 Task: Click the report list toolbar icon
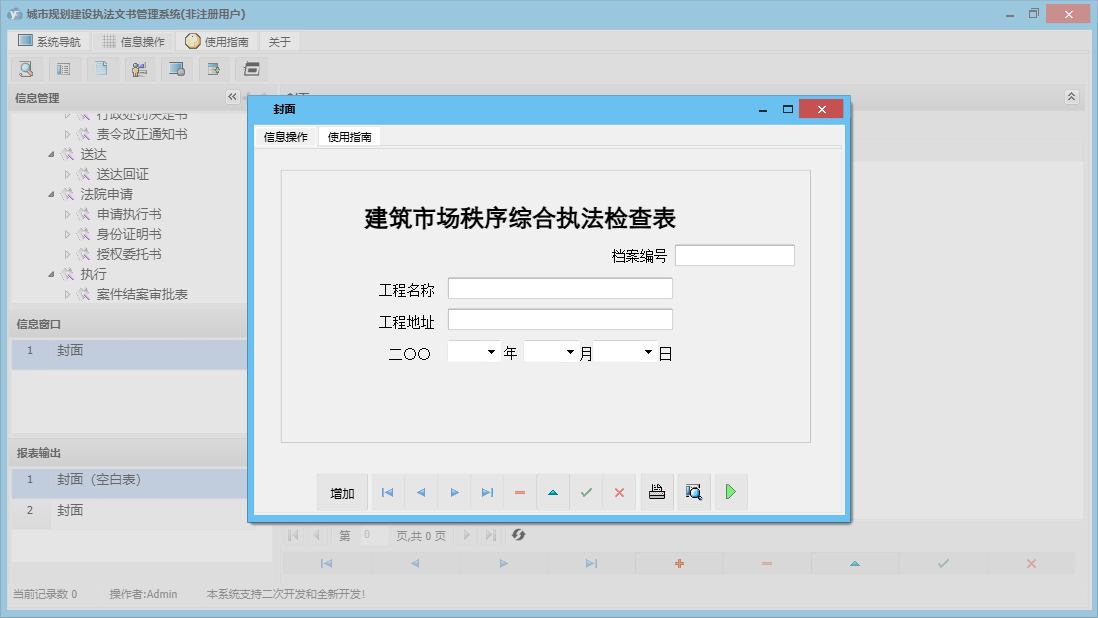tap(64, 69)
